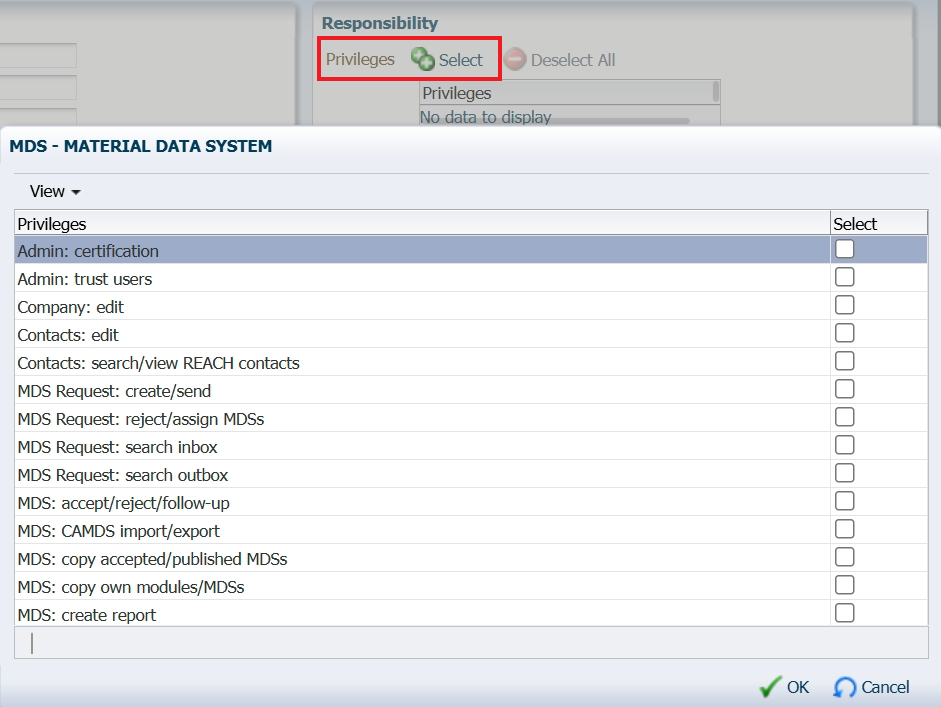Select the MDS Request: search inbox checkbox
This screenshot has width=941, height=707.
coord(845,445)
